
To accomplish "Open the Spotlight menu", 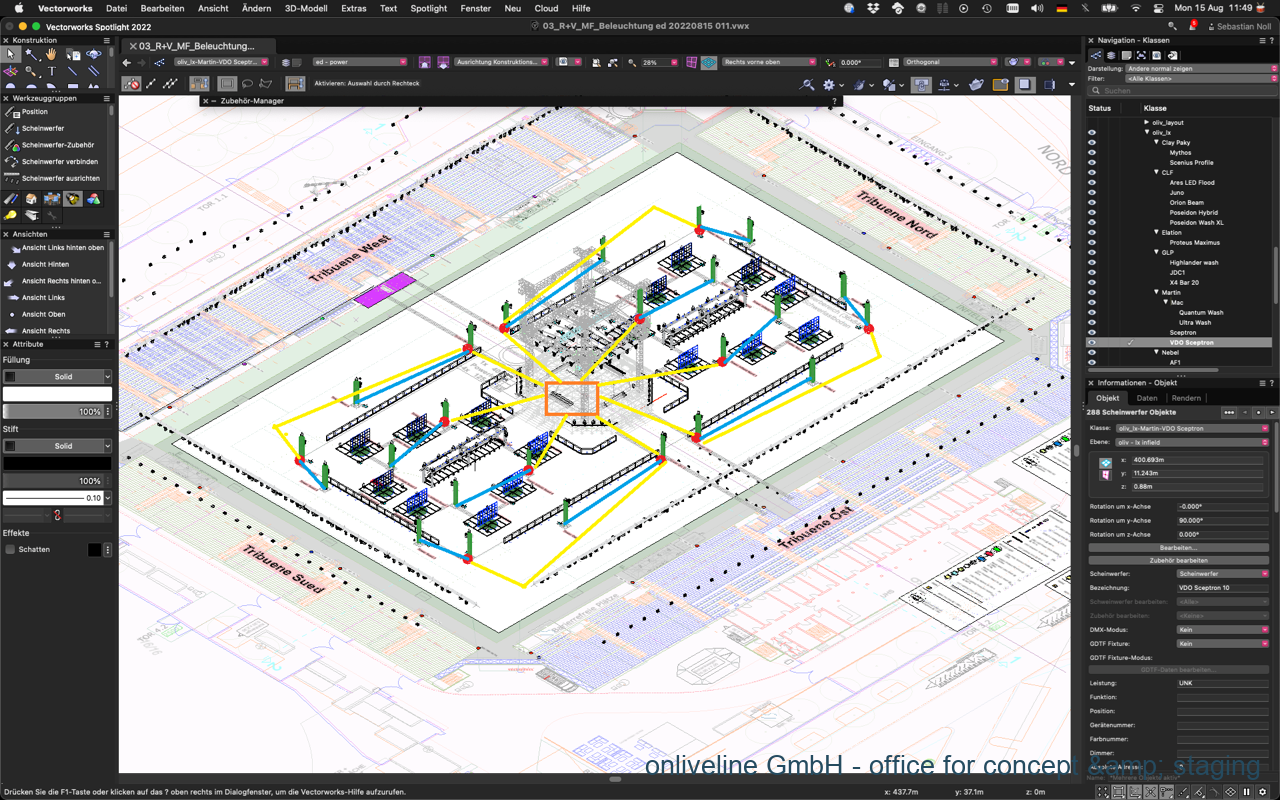I will pos(429,8).
